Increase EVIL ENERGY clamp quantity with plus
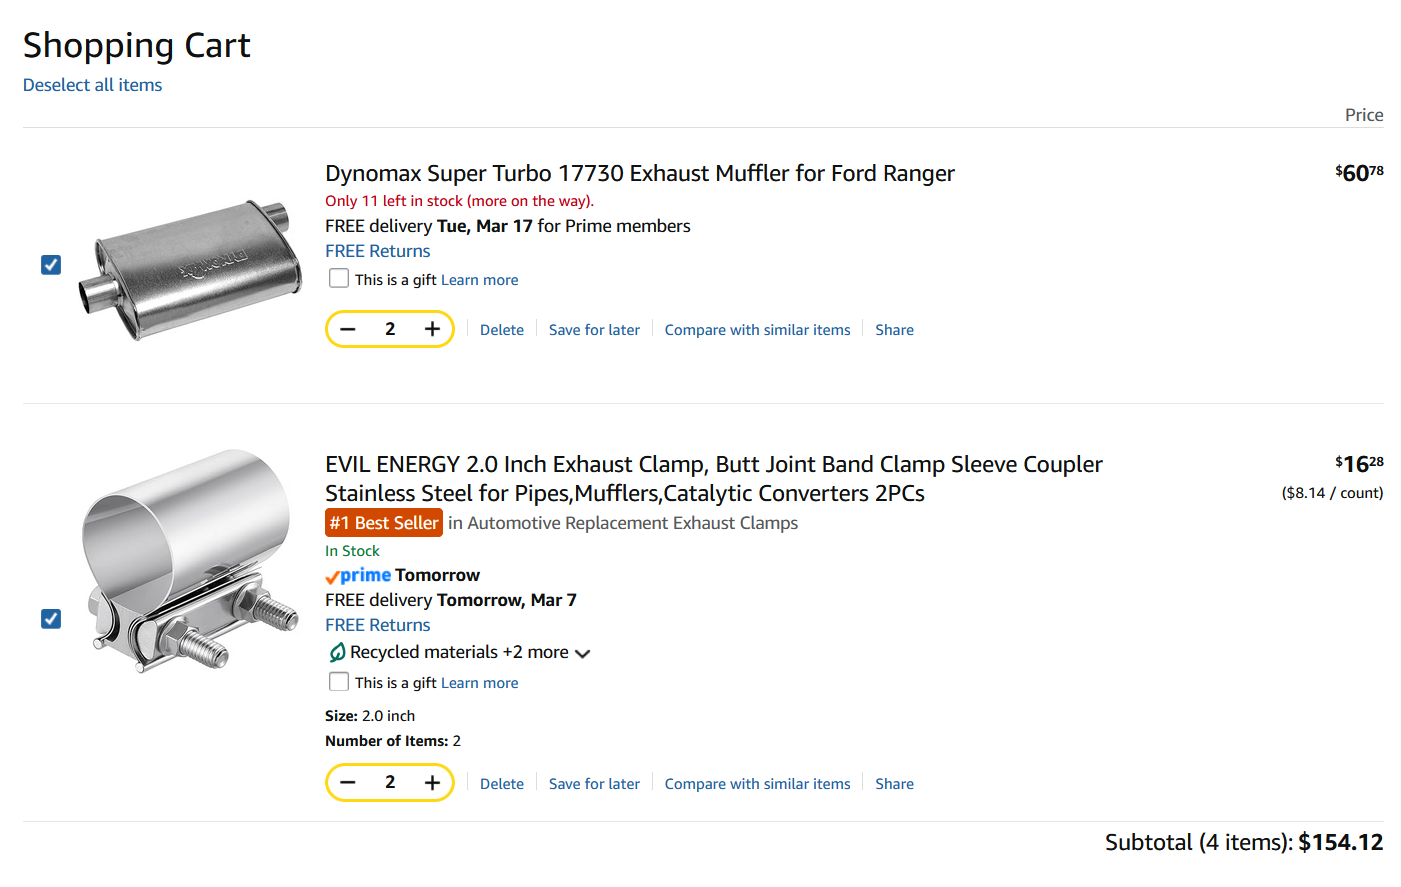The width and height of the screenshot is (1401, 887). 432,783
